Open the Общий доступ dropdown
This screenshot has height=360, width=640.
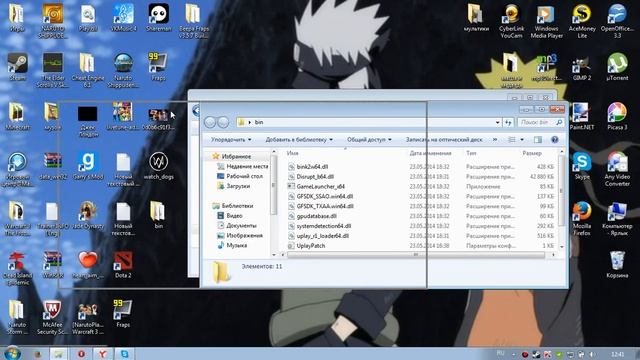[x=369, y=140]
